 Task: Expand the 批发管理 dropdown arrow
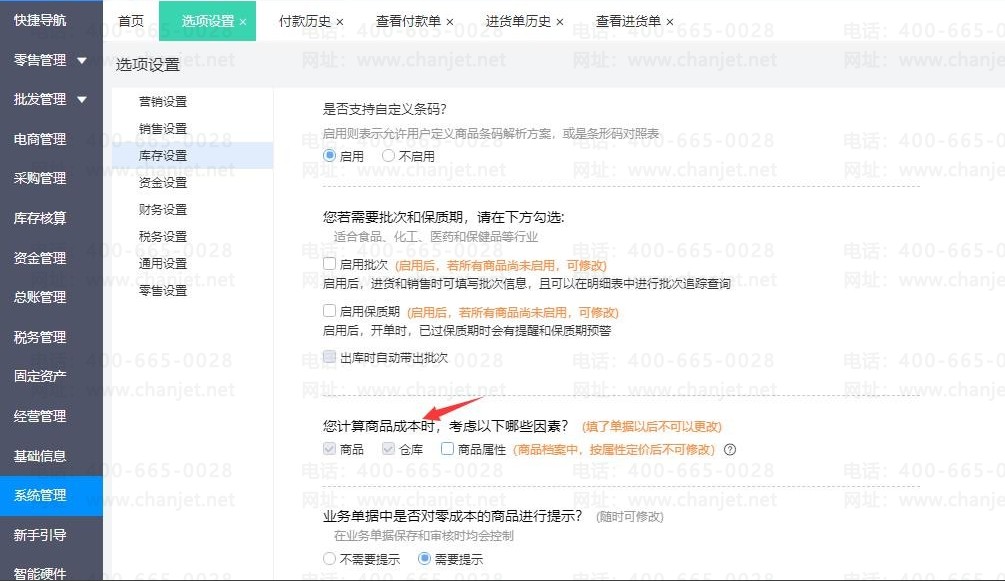tap(82, 99)
